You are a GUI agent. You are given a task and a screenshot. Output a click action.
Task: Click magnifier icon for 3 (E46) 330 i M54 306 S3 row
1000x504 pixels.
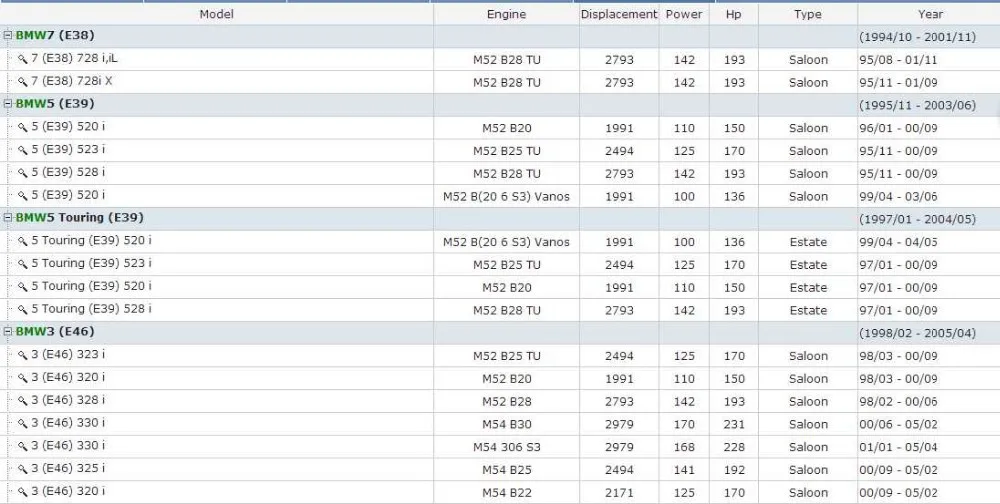pyautogui.click(x=22, y=447)
